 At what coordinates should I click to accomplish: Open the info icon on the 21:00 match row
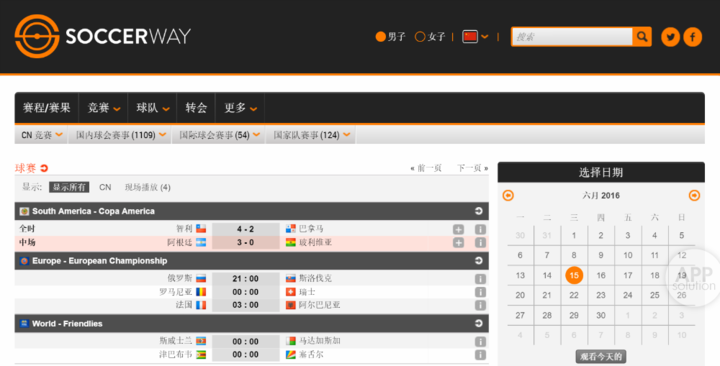click(480, 279)
